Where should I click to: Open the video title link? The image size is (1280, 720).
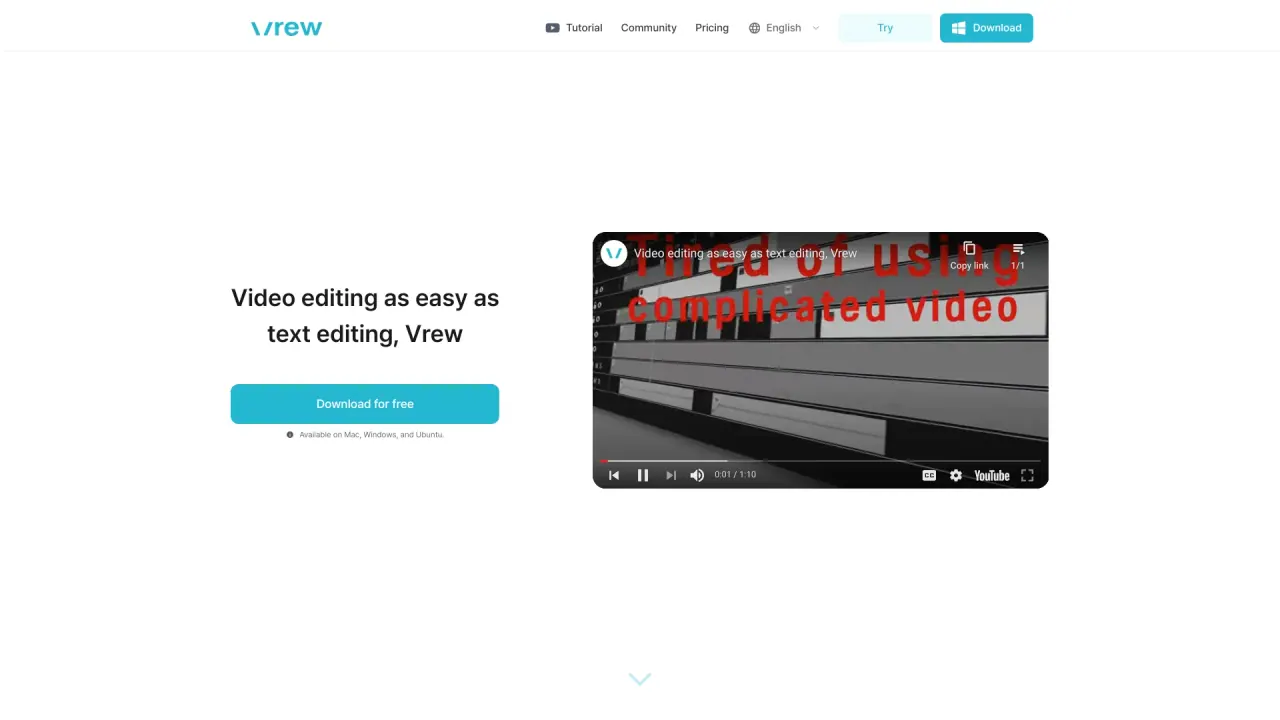pos(745,253)
